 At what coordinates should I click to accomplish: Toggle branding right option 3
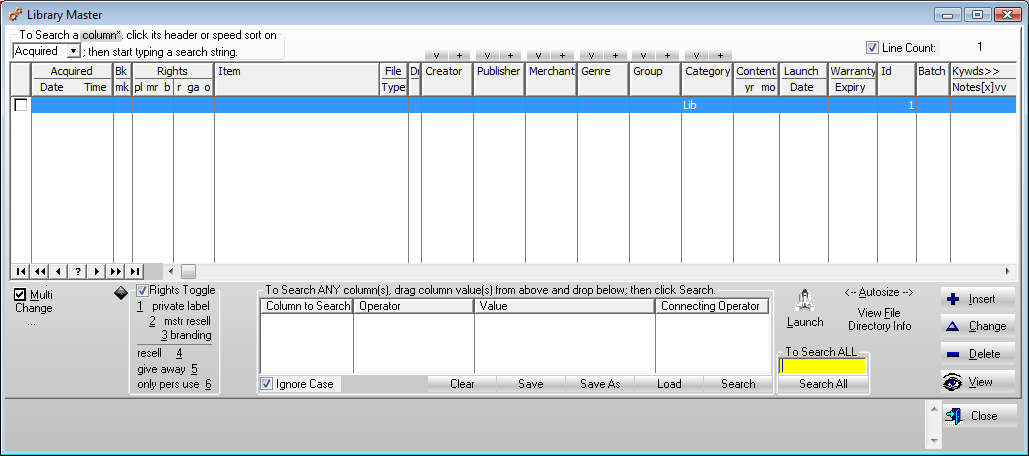tap(186, 335)
